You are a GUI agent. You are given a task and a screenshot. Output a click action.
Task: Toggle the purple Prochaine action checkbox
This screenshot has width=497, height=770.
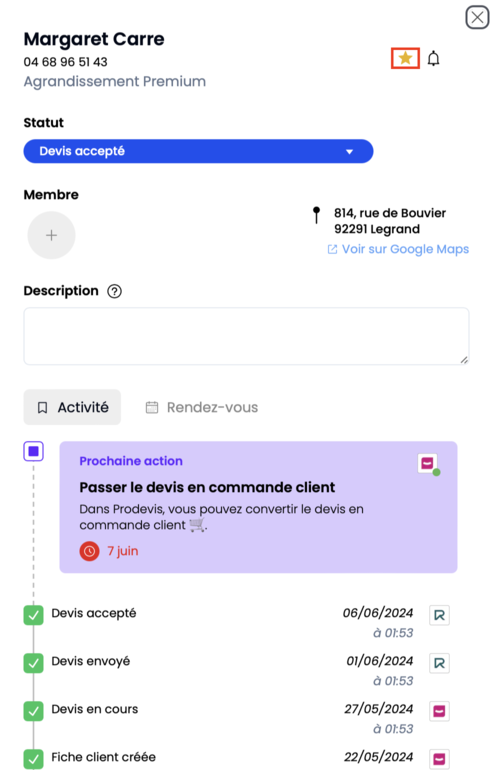[34, 451]
